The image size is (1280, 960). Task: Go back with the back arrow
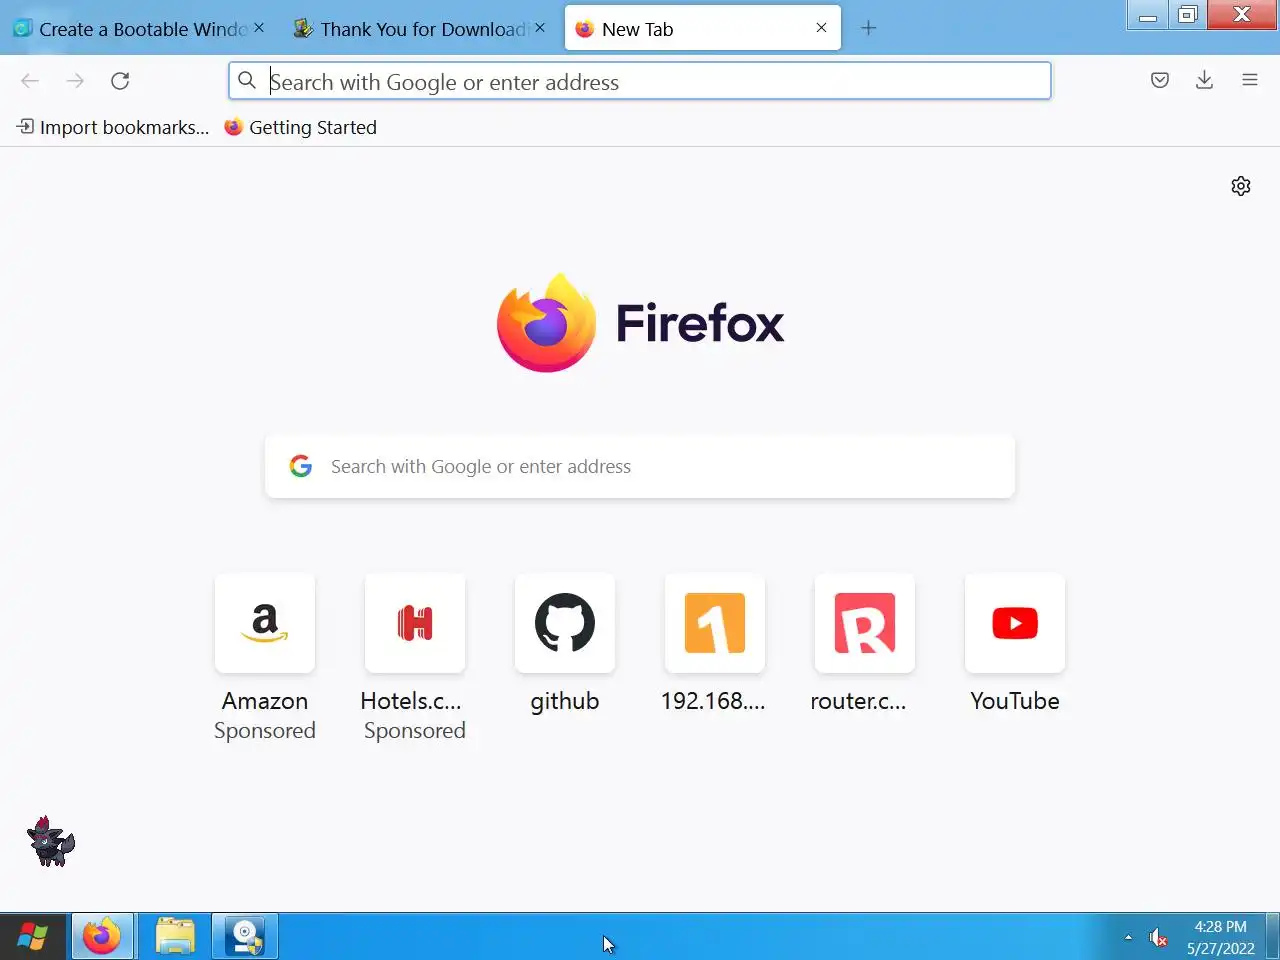click(x=30, y=81)
